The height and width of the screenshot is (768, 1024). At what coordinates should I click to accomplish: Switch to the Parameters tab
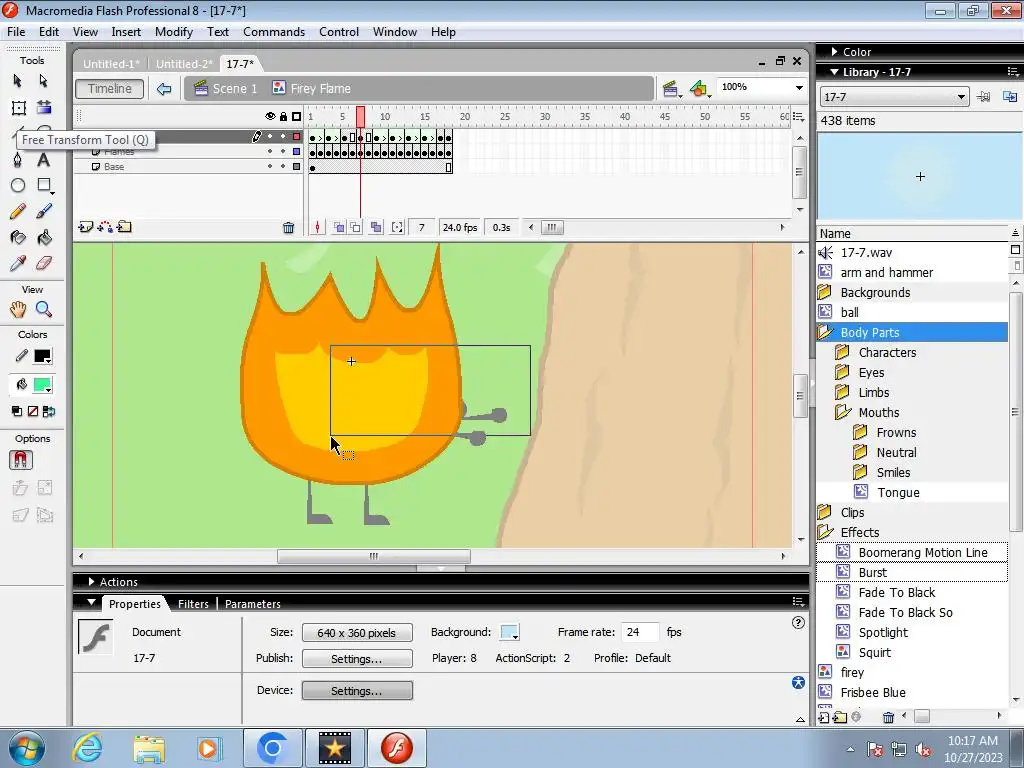click(x=253, y=604)
